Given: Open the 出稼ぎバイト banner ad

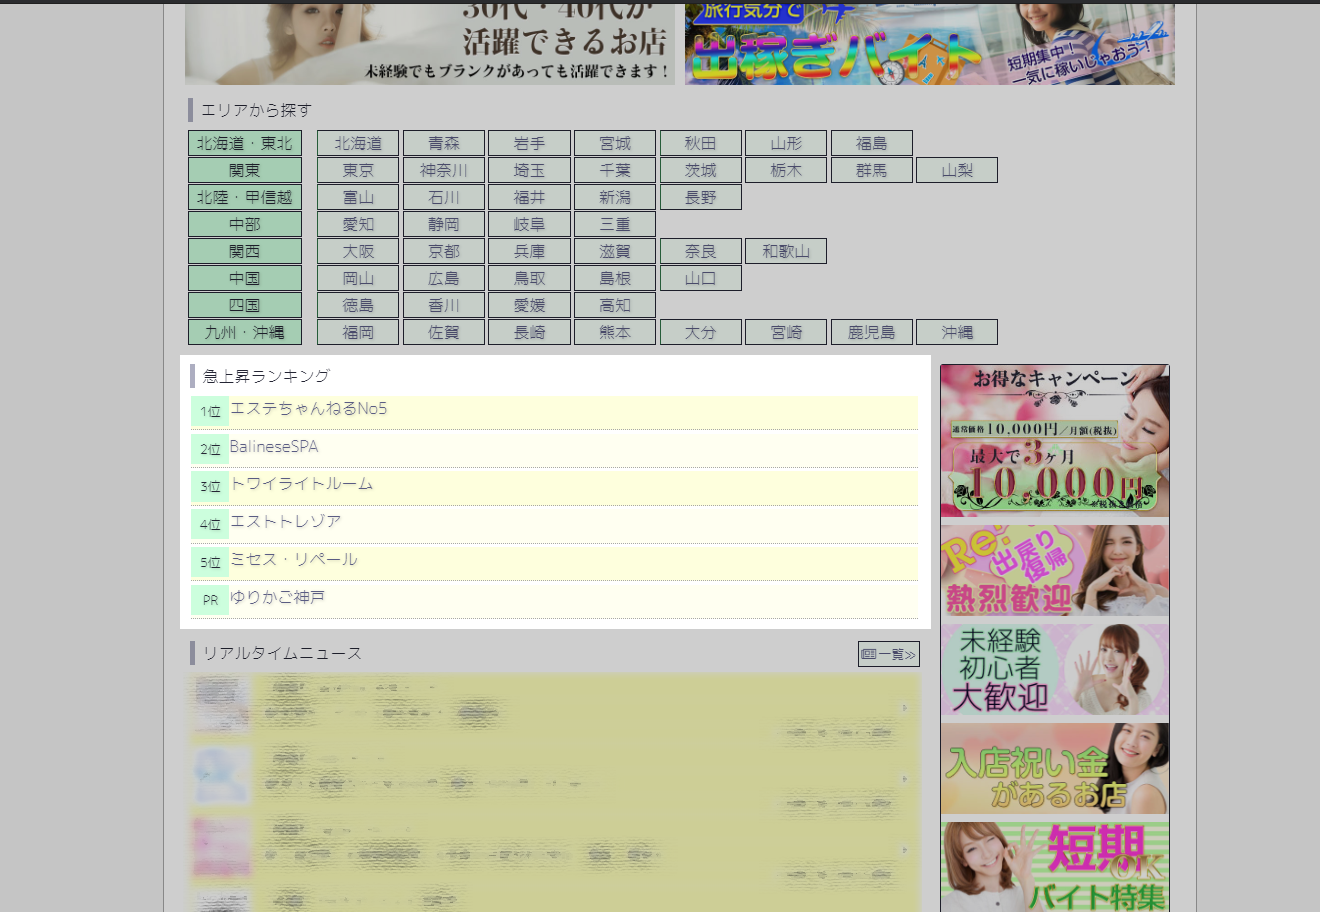Looking at the screenshot, I should [x=928, y=44].
